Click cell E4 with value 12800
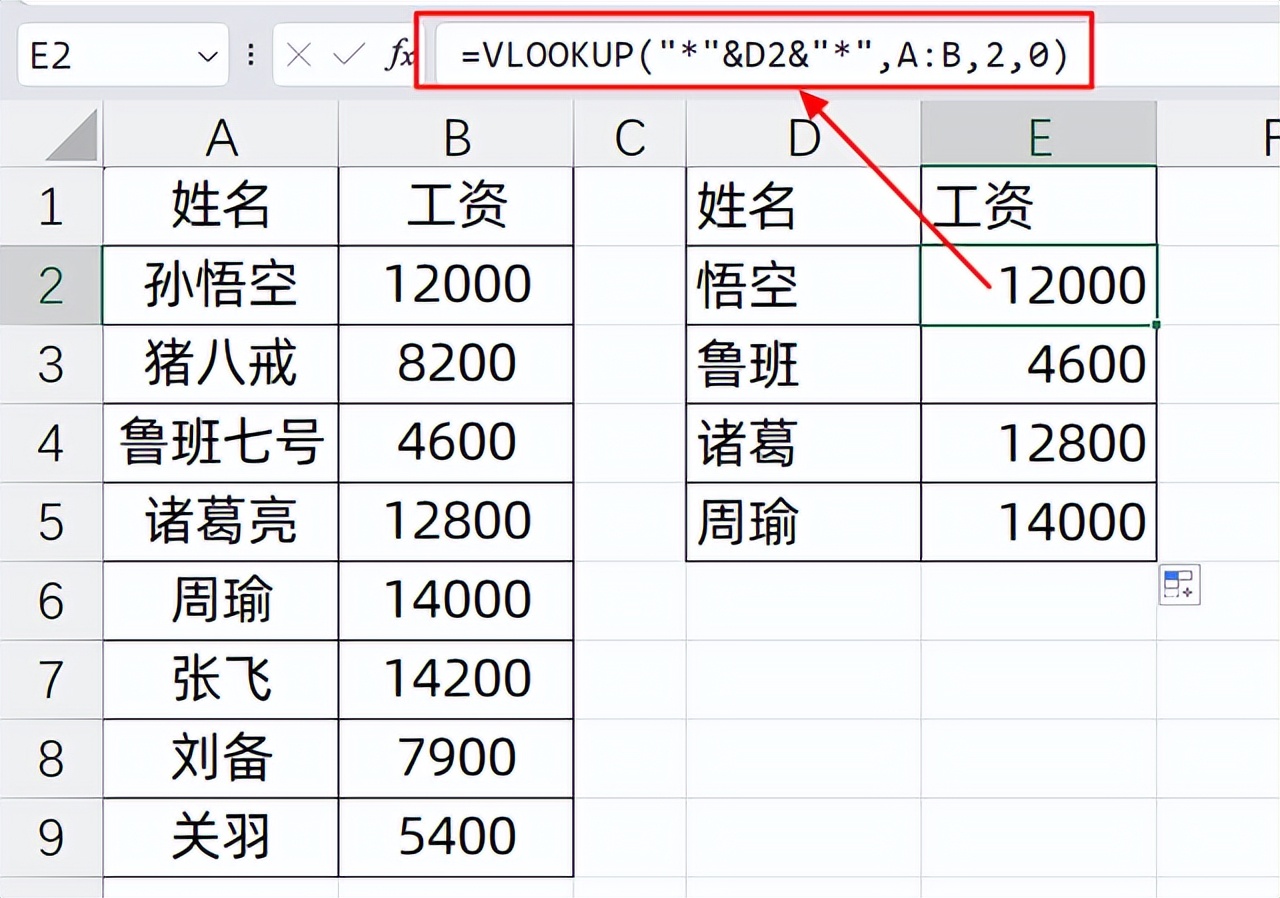The image size is (1280, 898). tap(1039, 443)
